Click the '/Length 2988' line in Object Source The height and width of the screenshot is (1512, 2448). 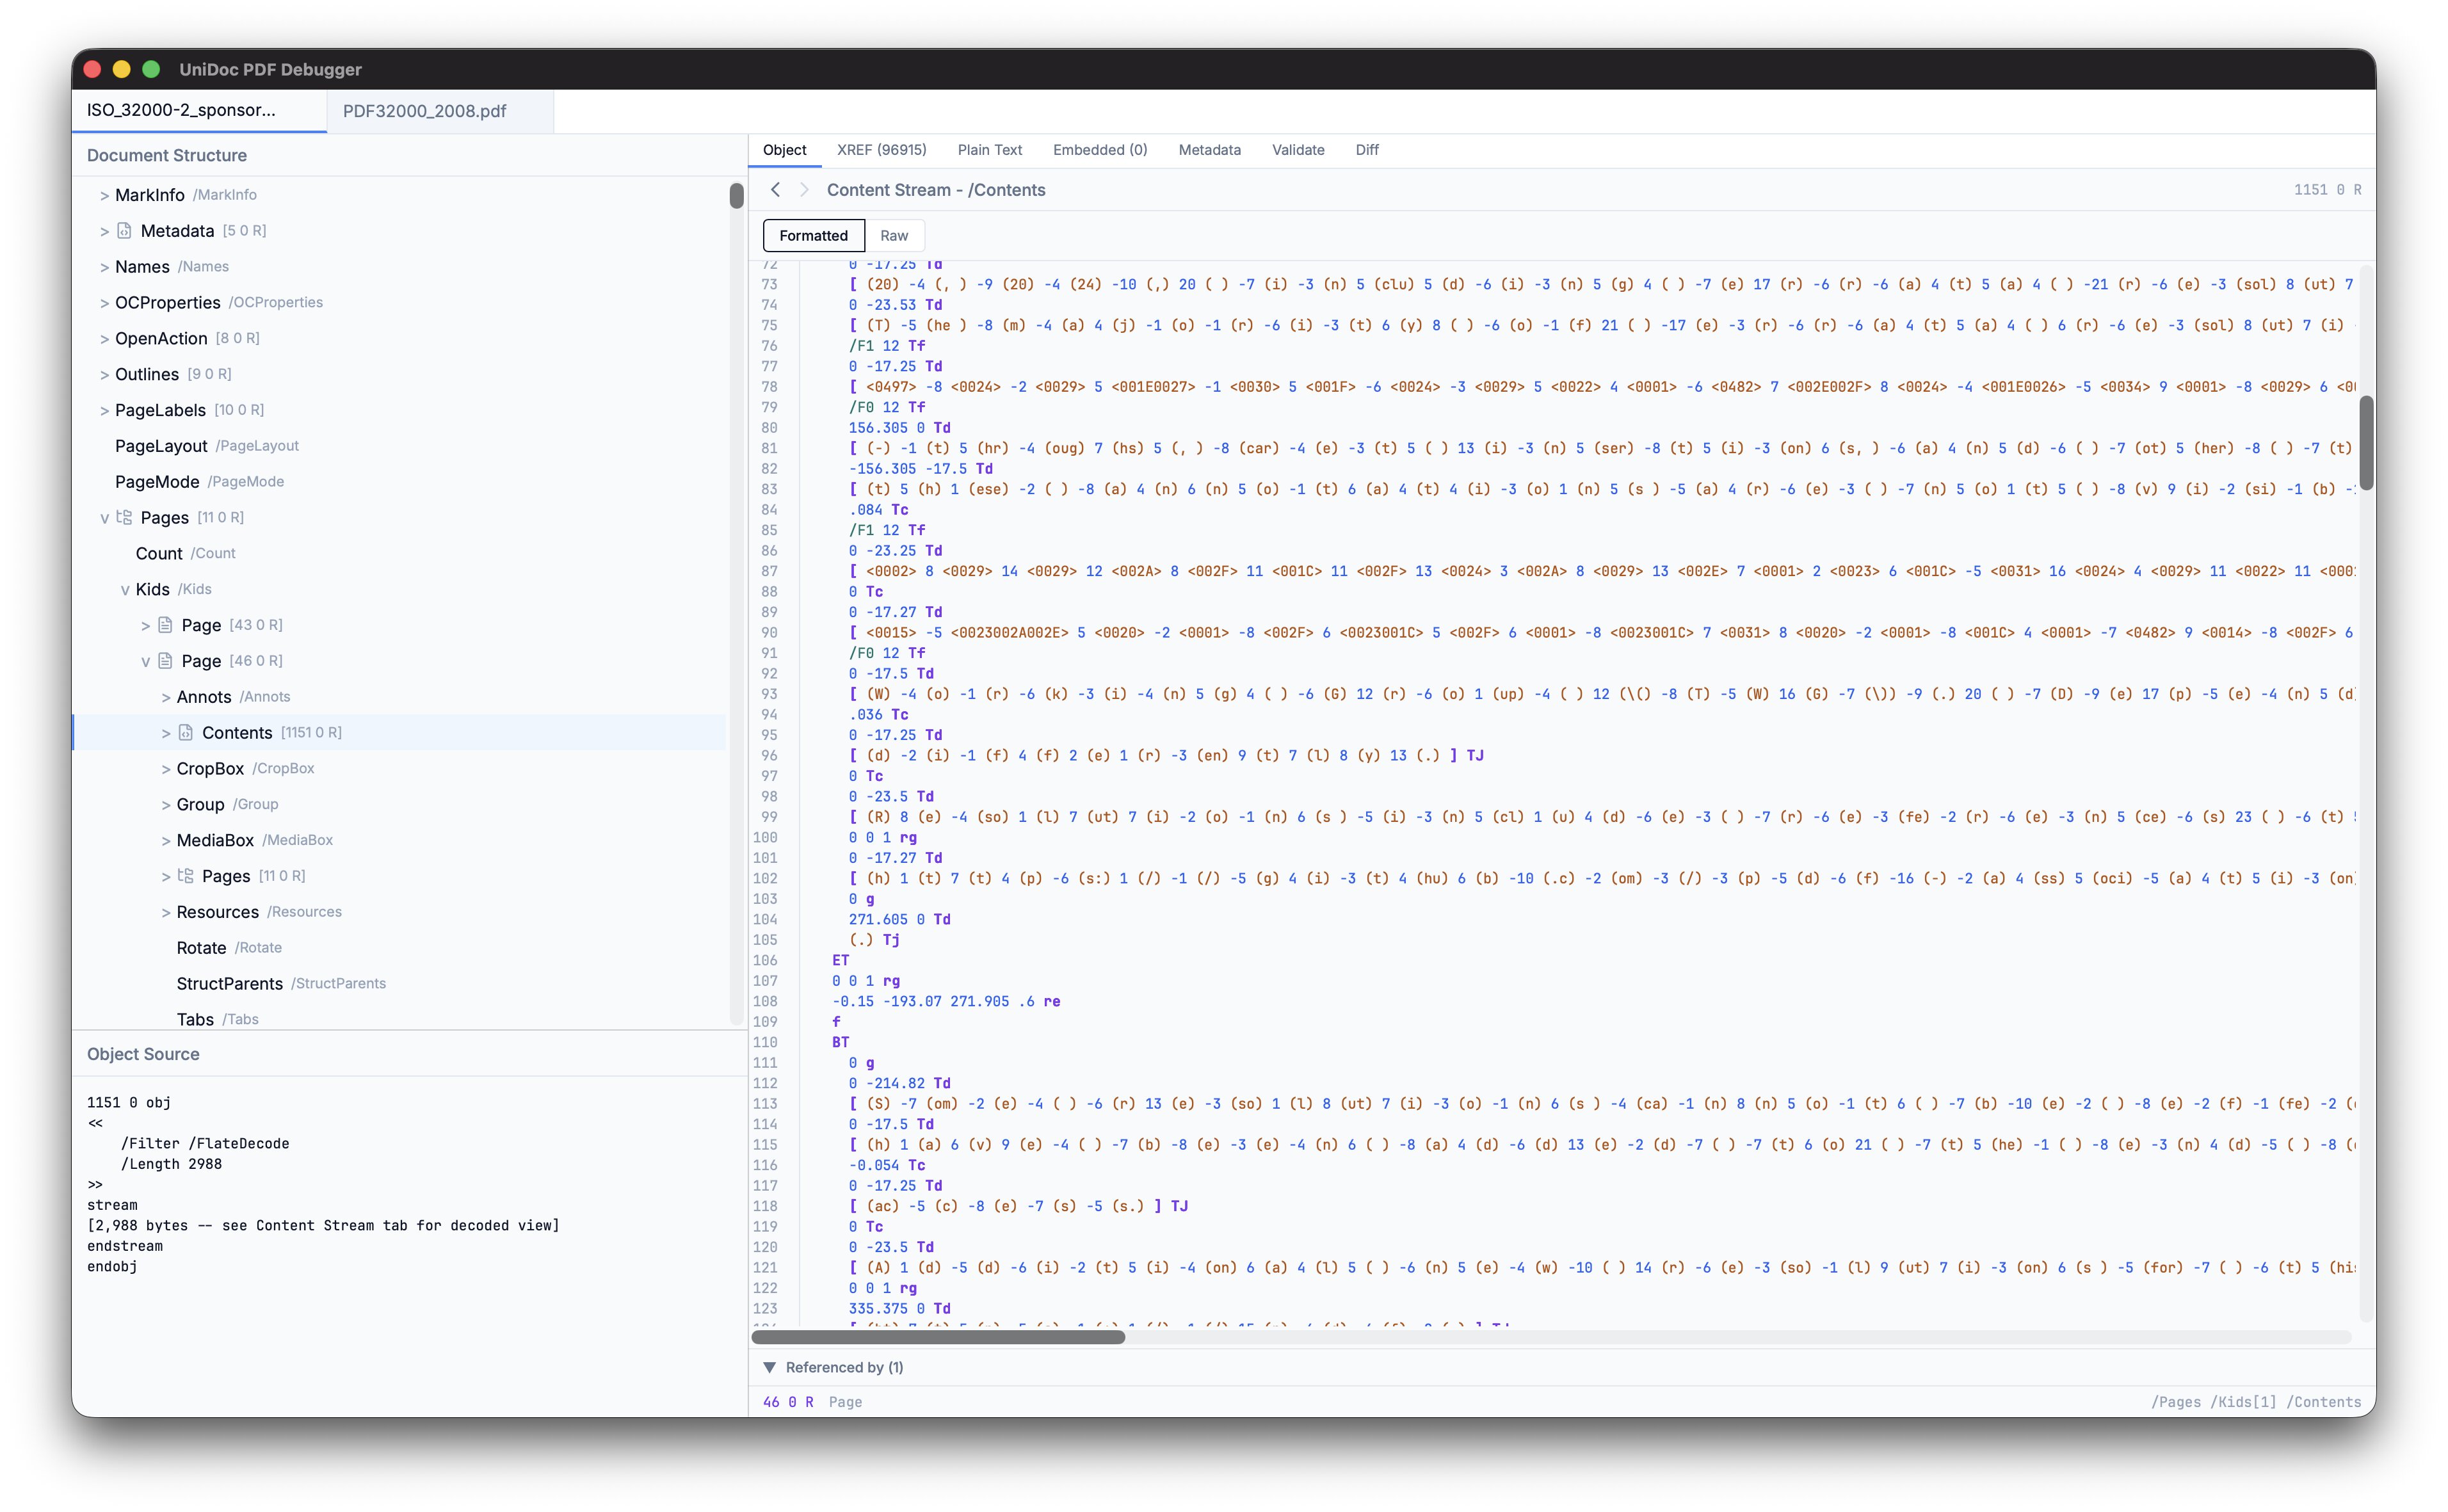pyautogui.click(x=171, y=1164)
